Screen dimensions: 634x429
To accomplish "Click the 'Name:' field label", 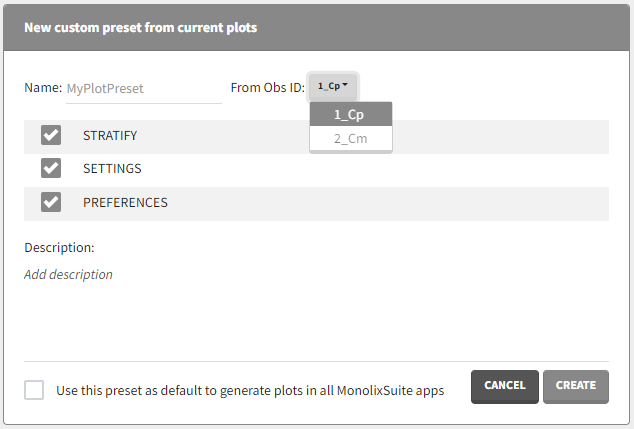I will 43,88.
